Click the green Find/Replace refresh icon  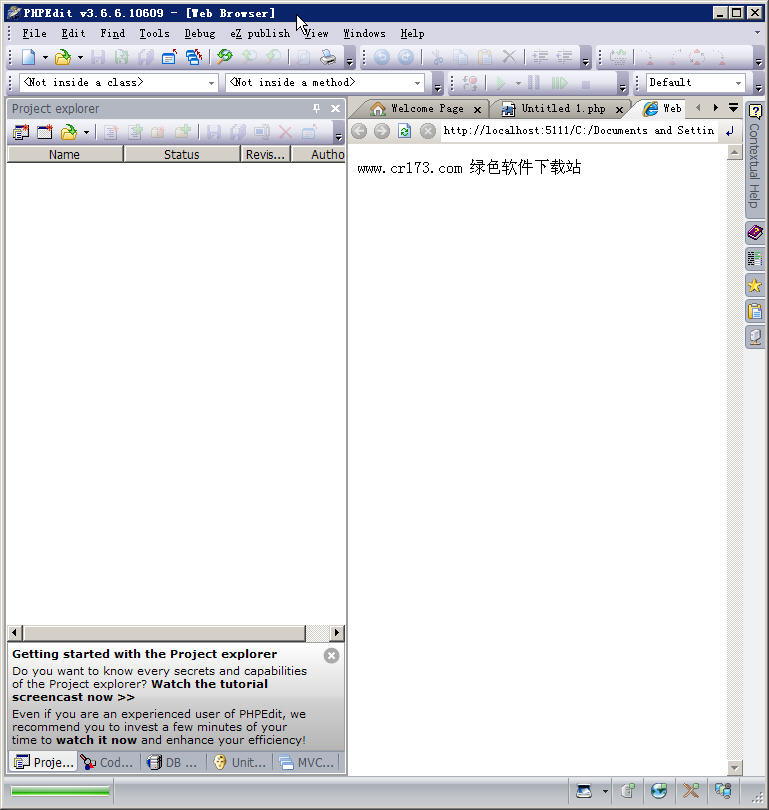click(225, 56)
